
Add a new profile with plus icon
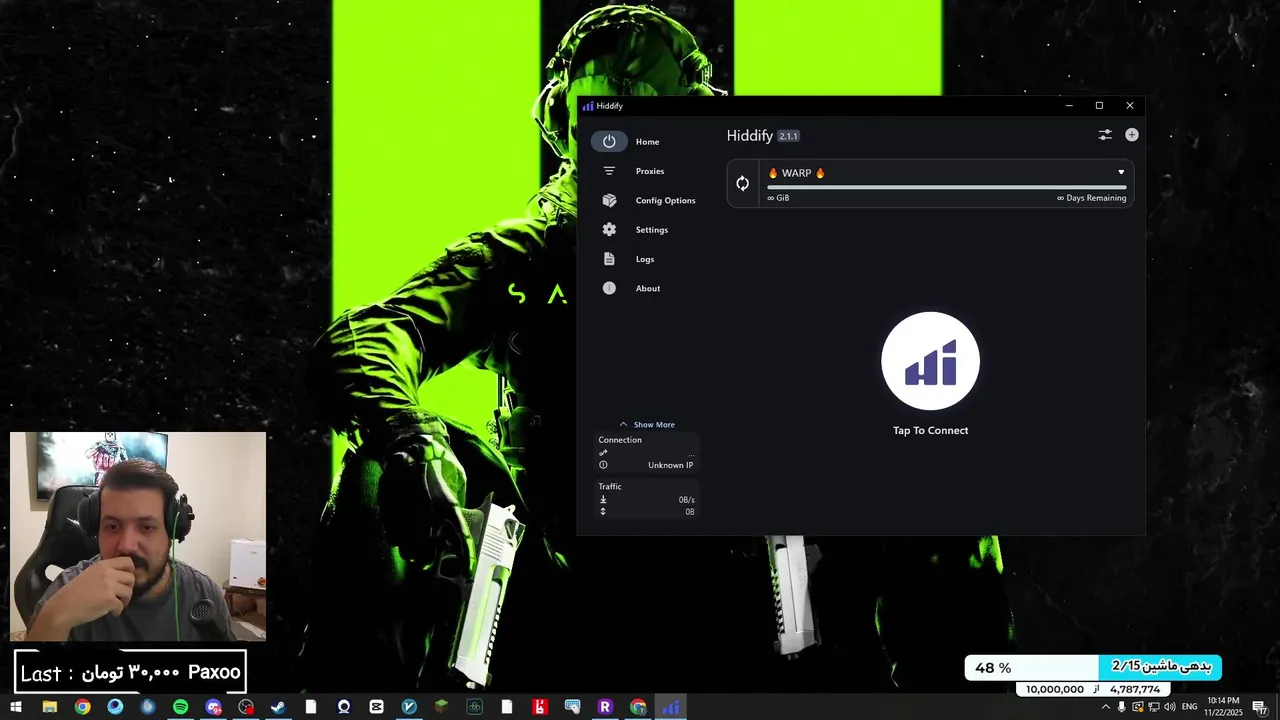tap(1132, 135)
